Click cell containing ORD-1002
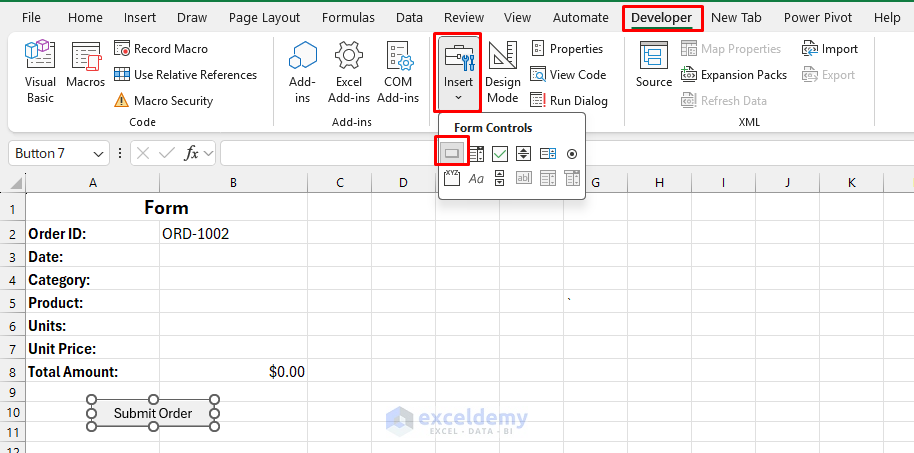The width and height of the screenshot is (914, 453). click(x=234, y=234)
